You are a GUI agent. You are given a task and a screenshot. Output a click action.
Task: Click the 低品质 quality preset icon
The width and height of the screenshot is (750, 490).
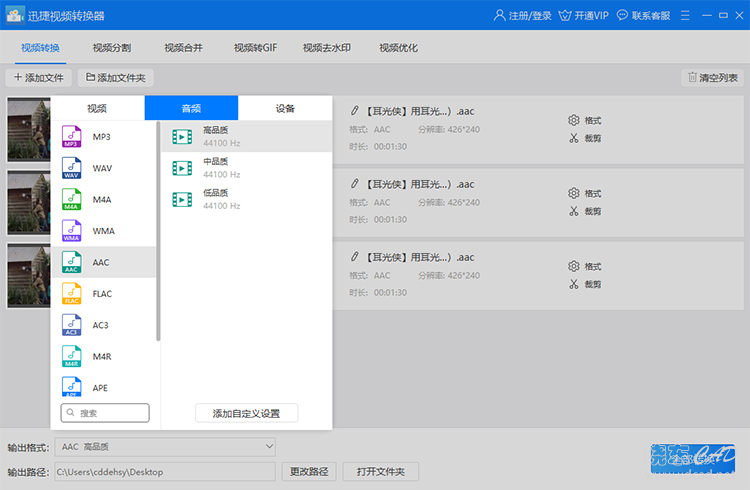(x=182, y=199)
